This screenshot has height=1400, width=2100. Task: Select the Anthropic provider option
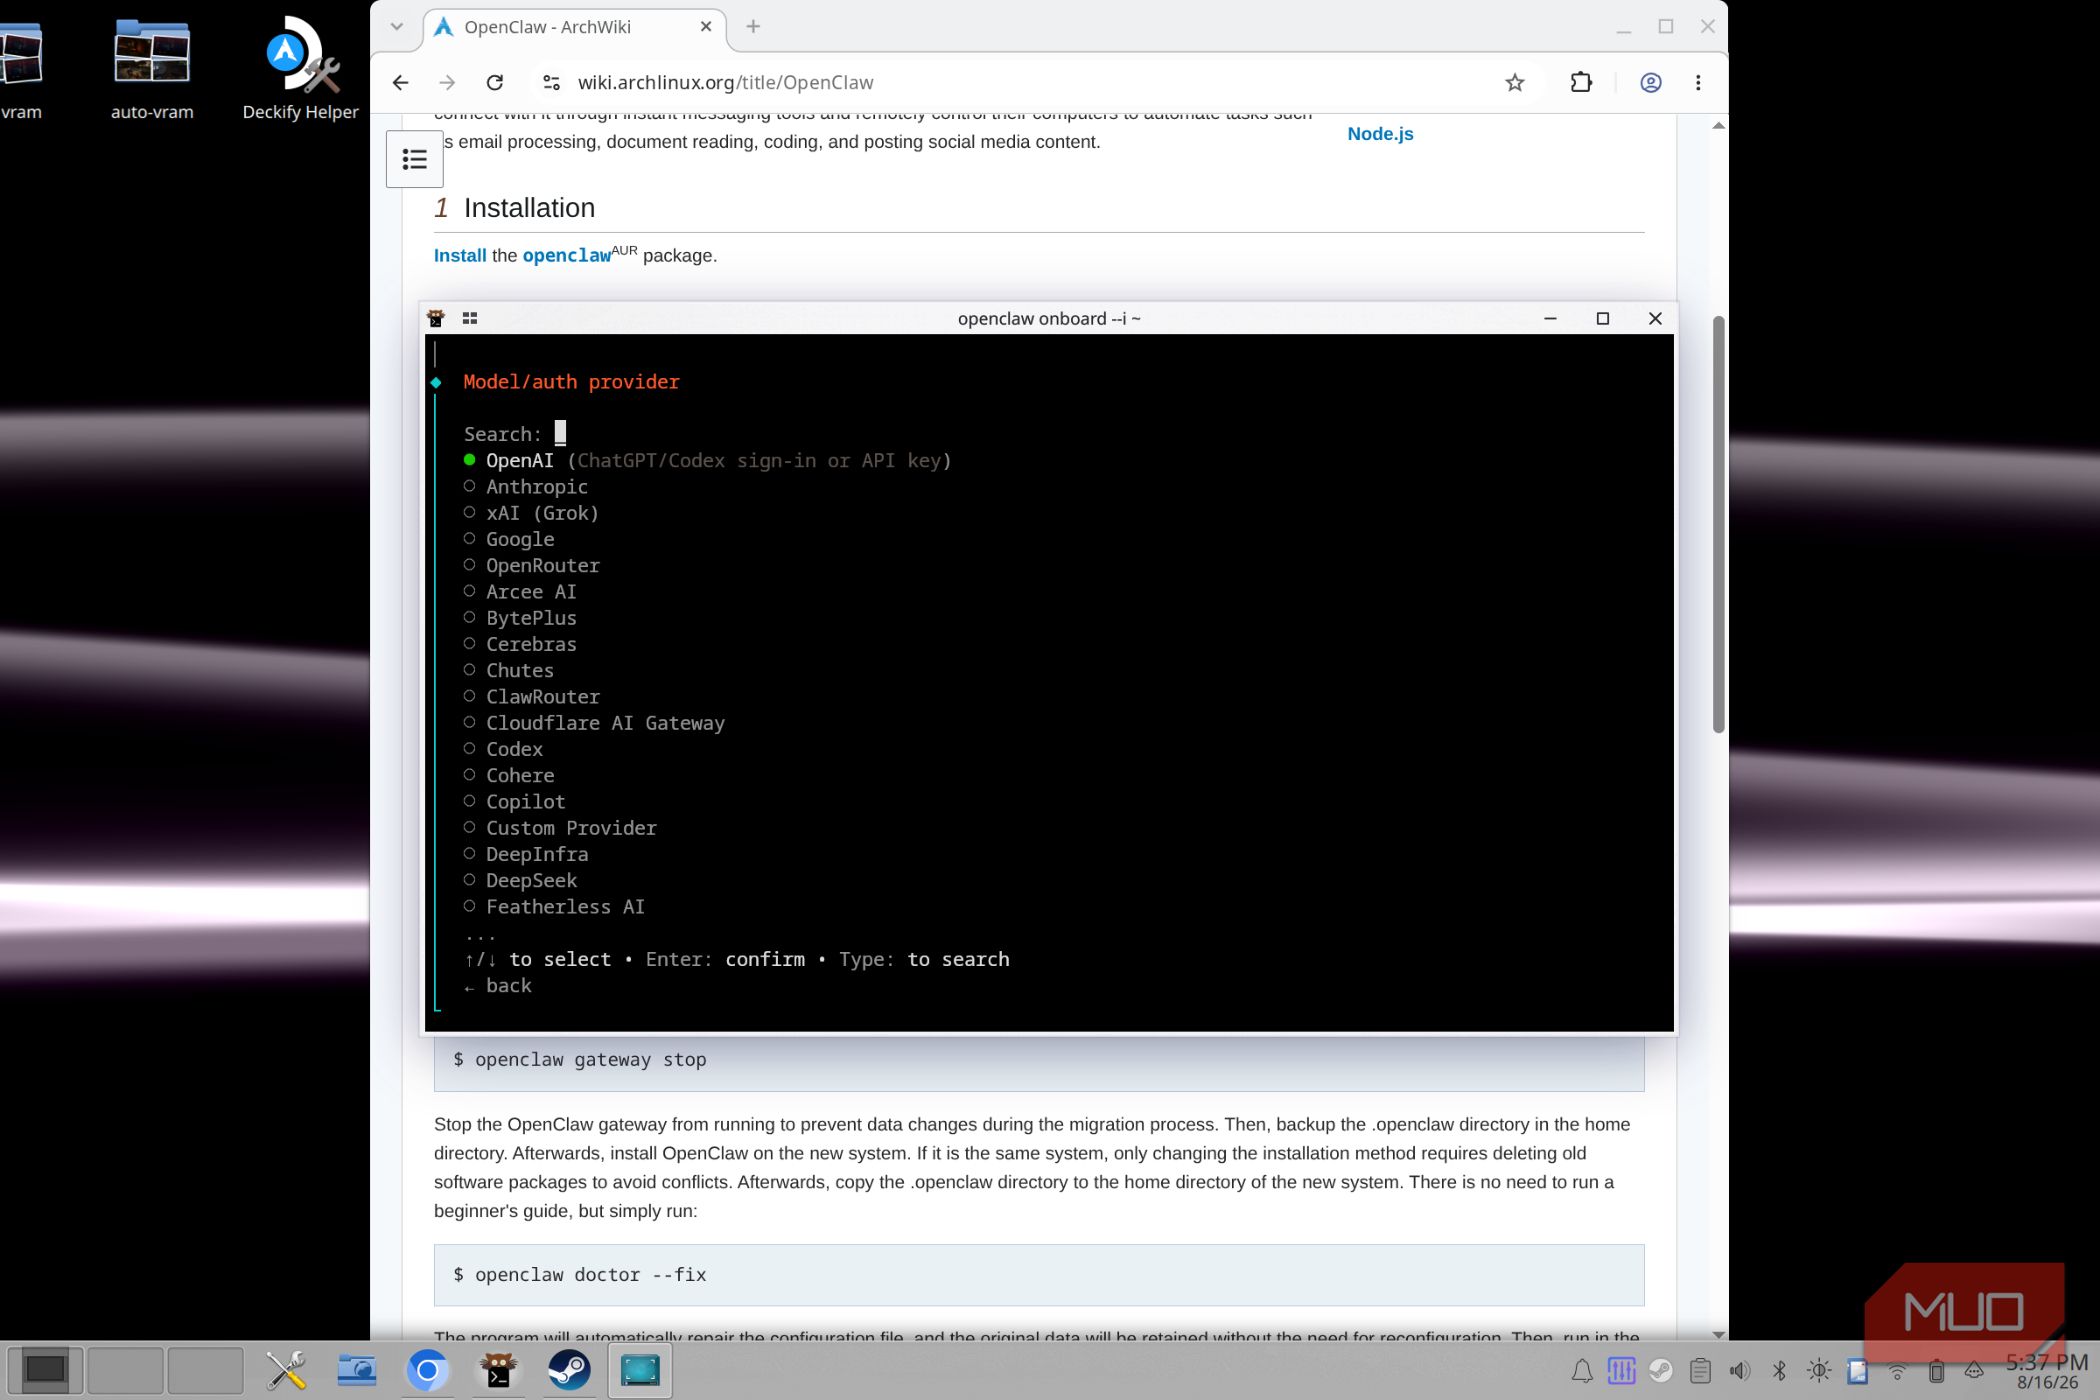pyautogui.click(x=526, y=487)
